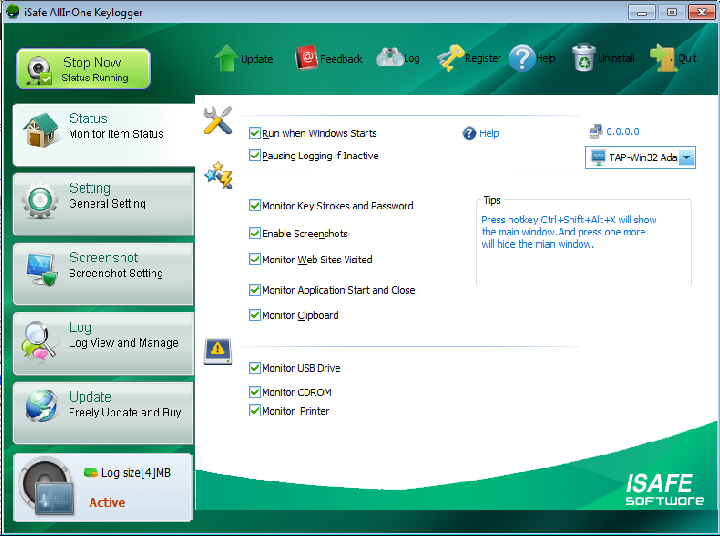Click the network computers icon beside 0.0.0.0

(x=596, y=132)
